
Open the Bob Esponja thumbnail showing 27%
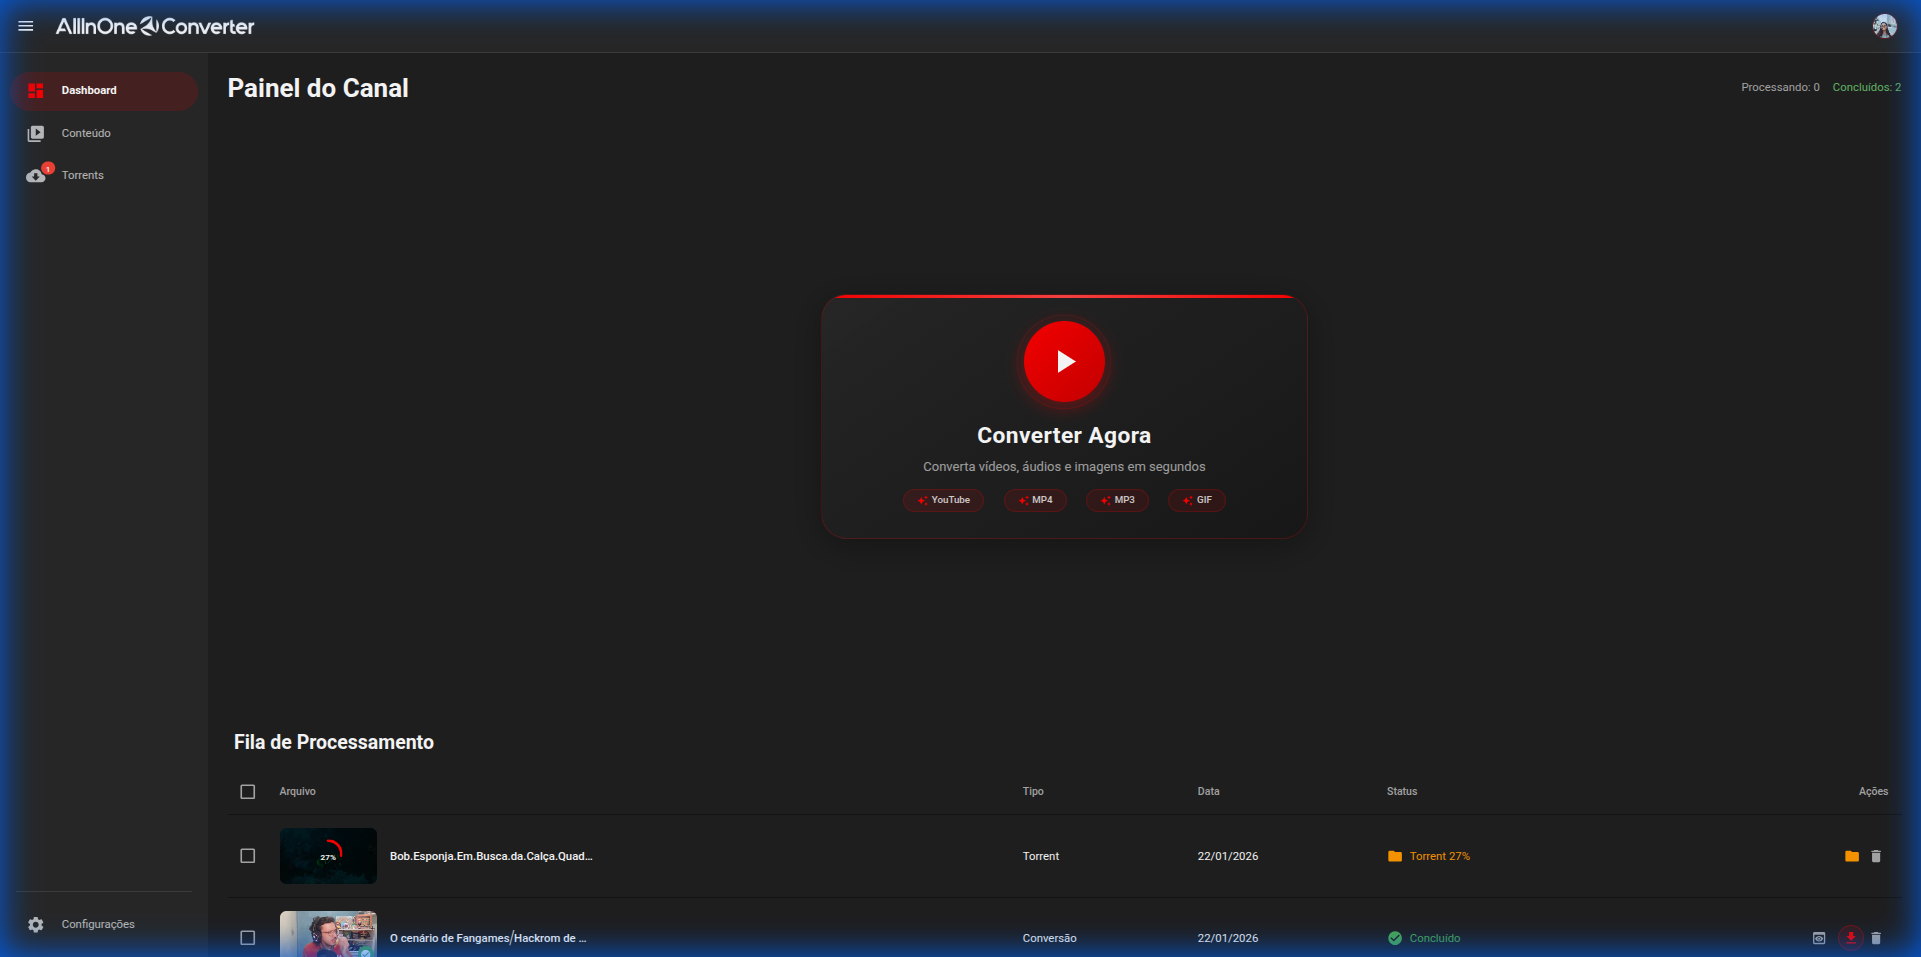click(x=328, y=856)
